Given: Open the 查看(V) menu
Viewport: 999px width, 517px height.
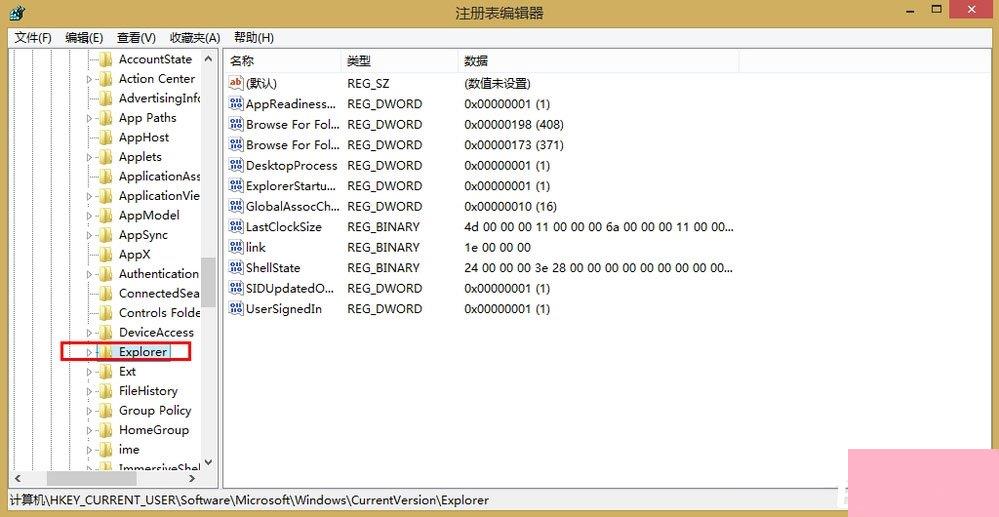Looking at the screenshot, I should coord(136,38).
